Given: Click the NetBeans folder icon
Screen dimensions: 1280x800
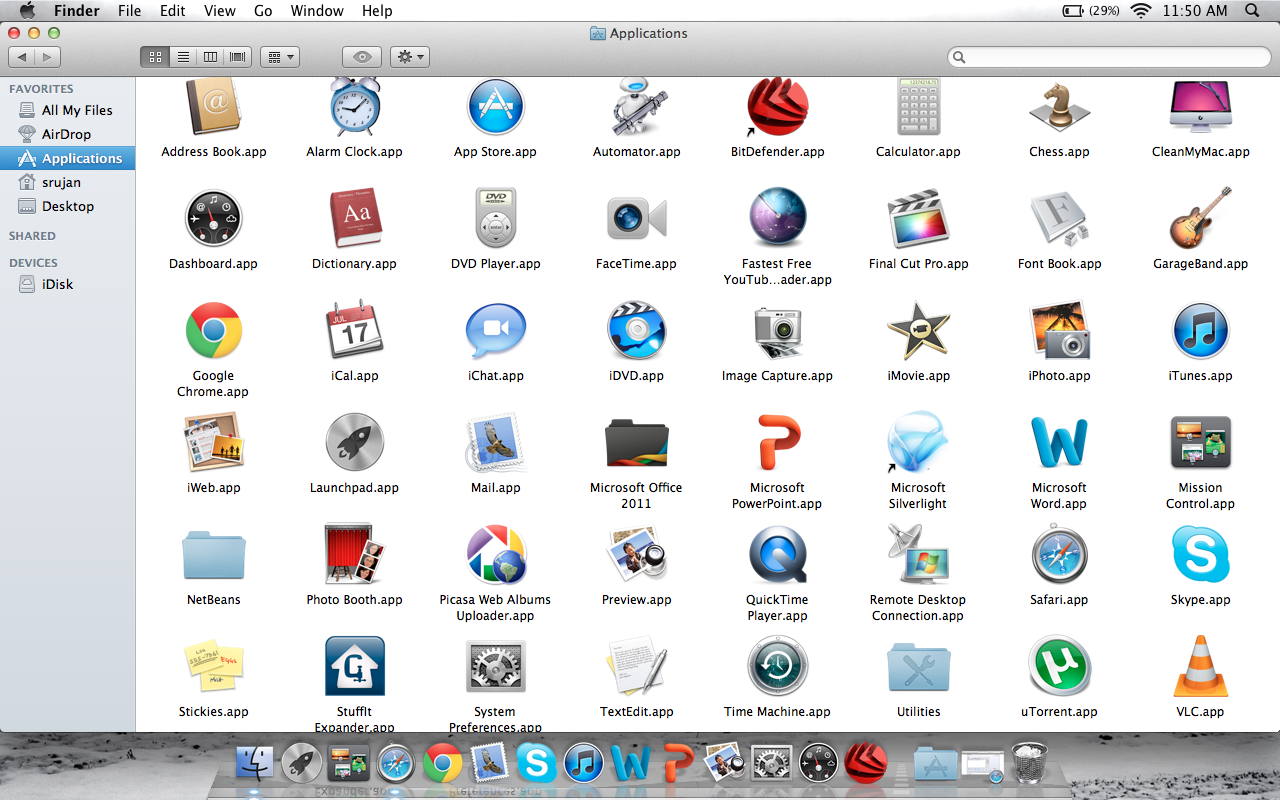Looking at the screenshot, I should 213,556.
